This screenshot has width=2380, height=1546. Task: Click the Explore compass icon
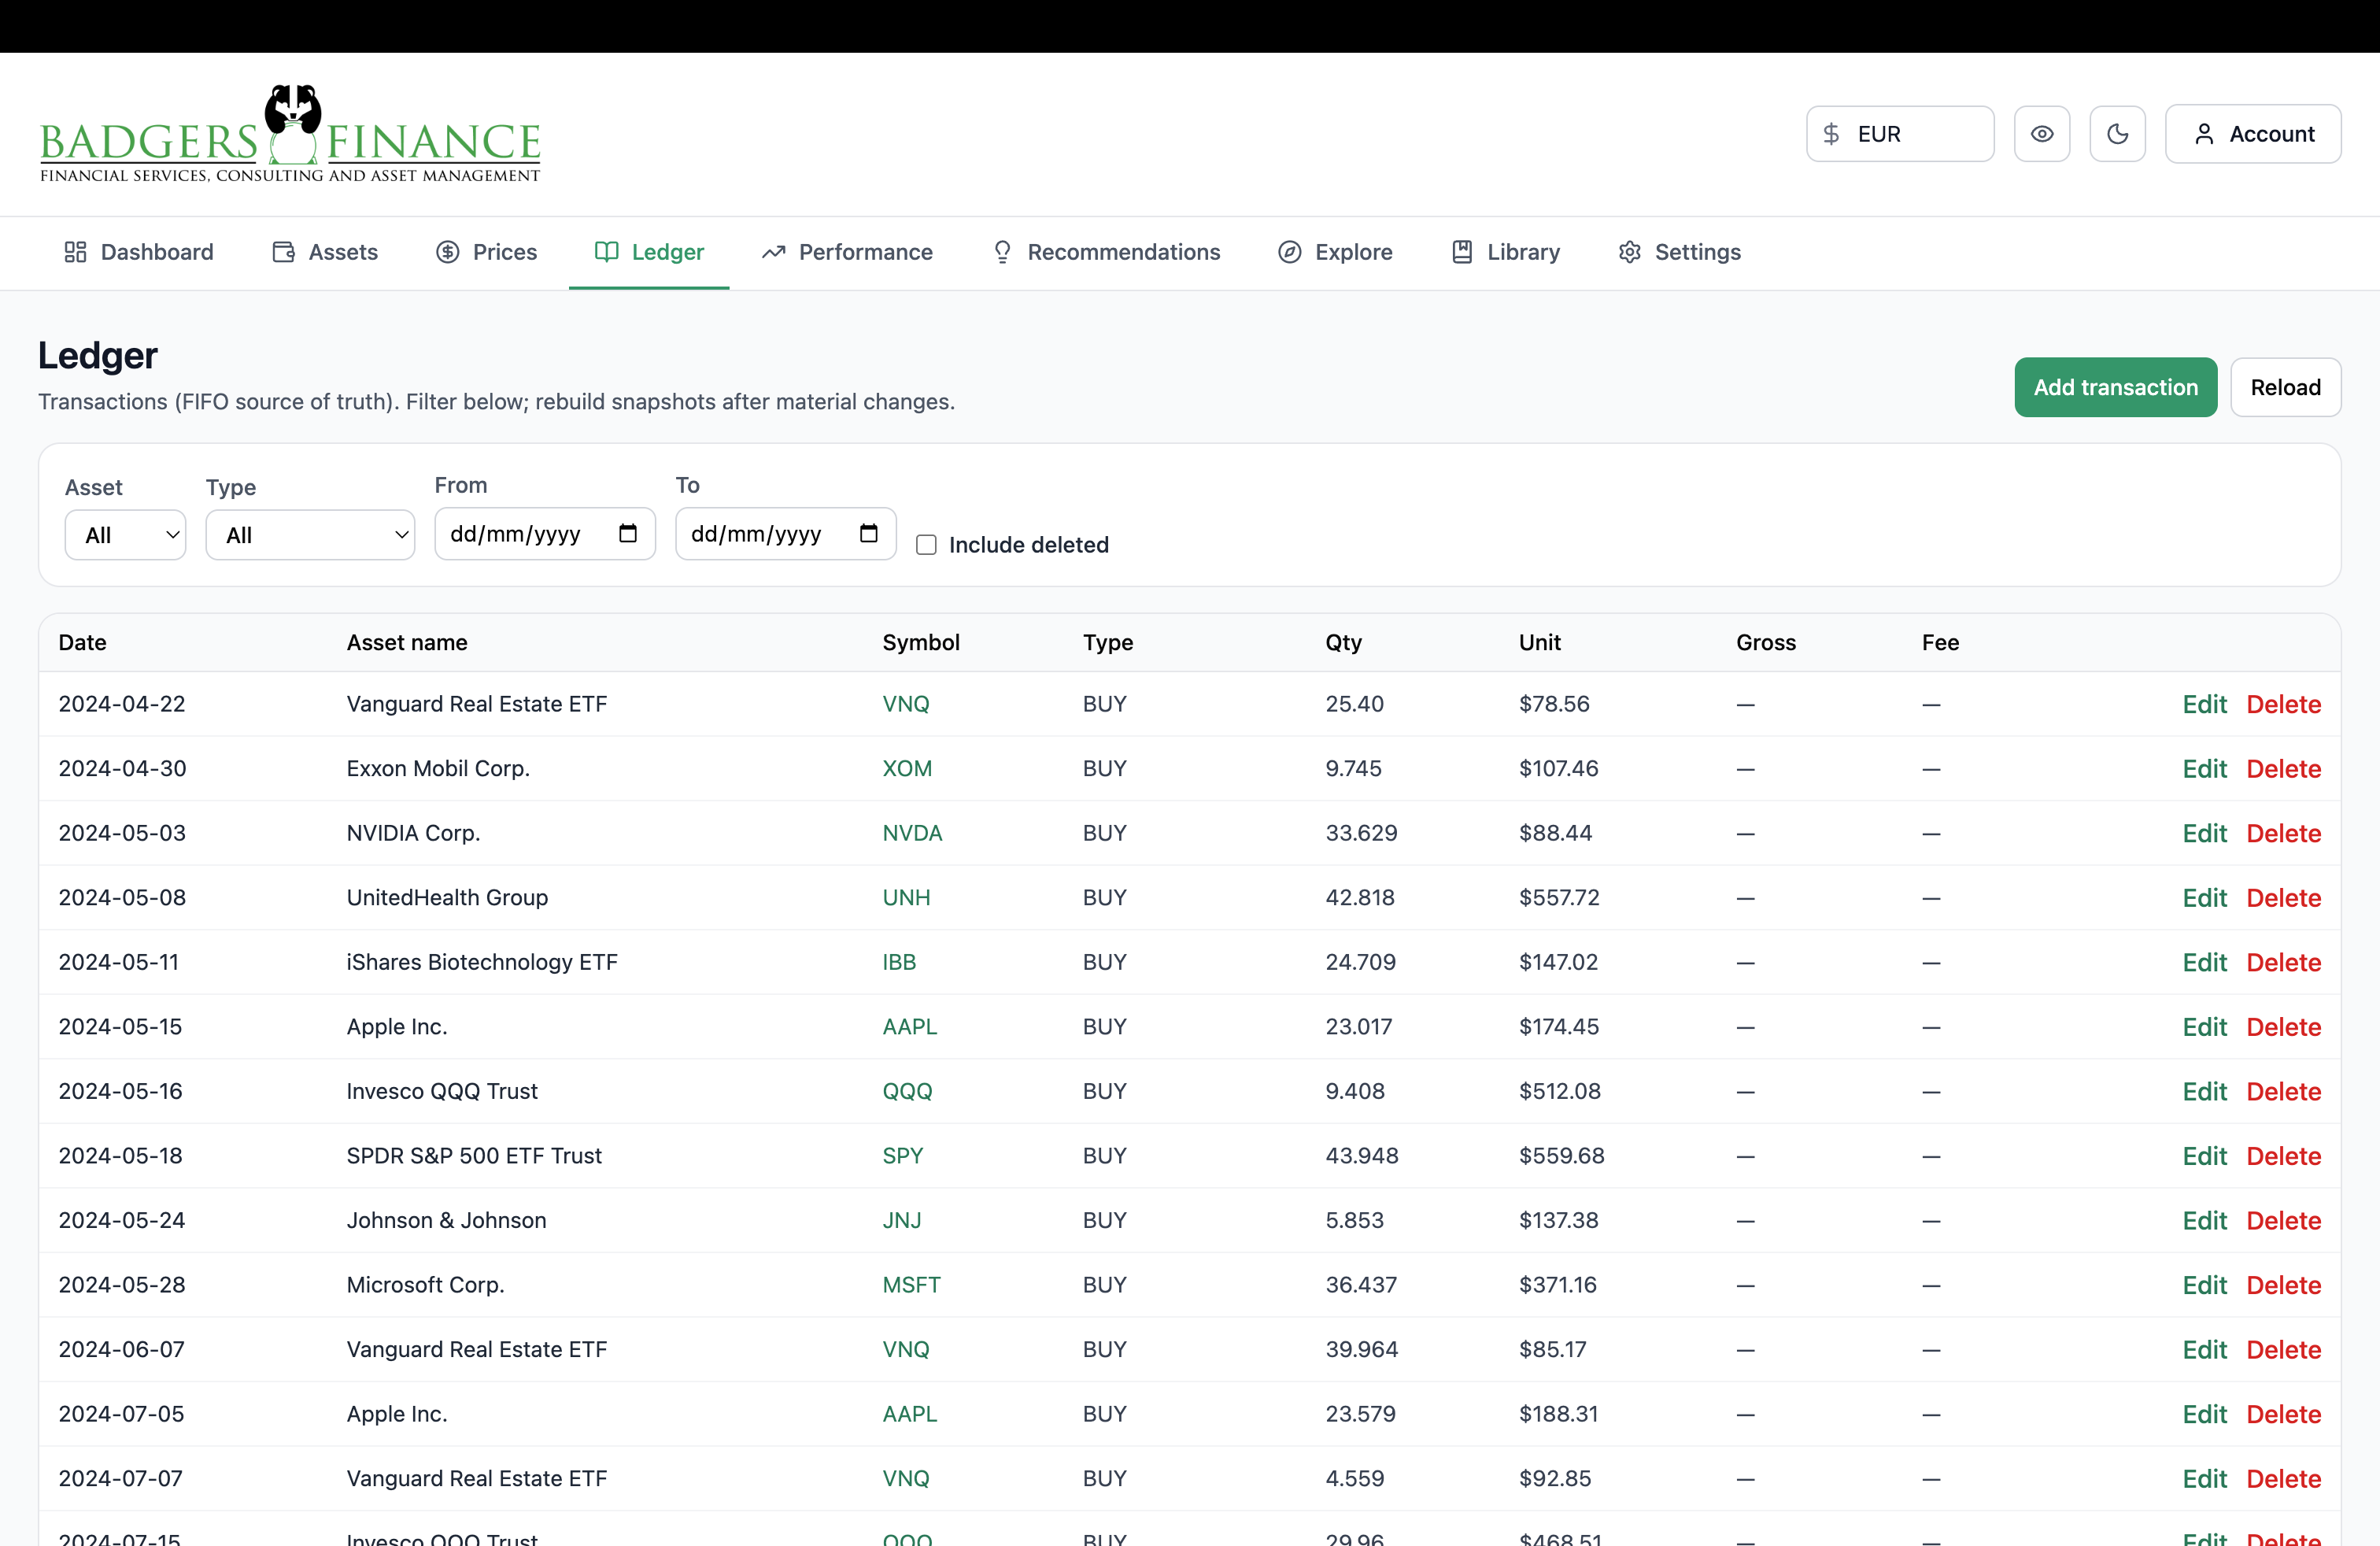[1290, 252]
